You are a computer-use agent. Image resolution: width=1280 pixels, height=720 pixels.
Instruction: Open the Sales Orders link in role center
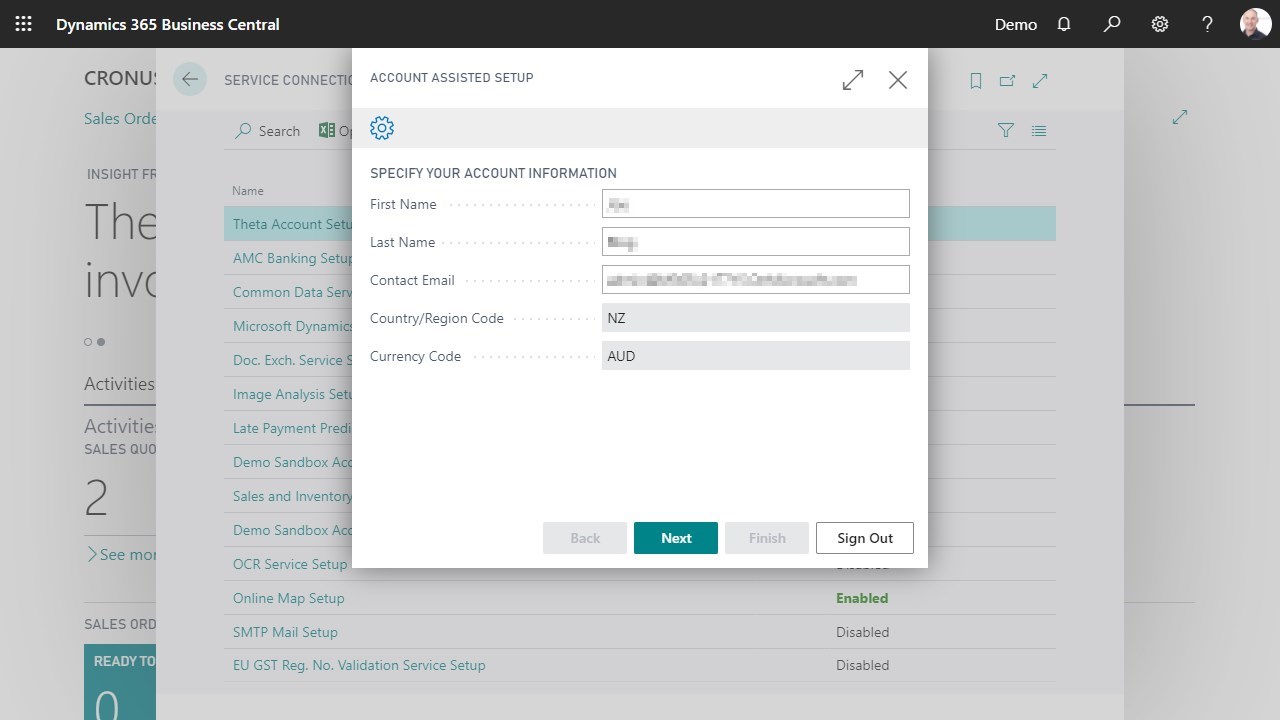point(120,118)
